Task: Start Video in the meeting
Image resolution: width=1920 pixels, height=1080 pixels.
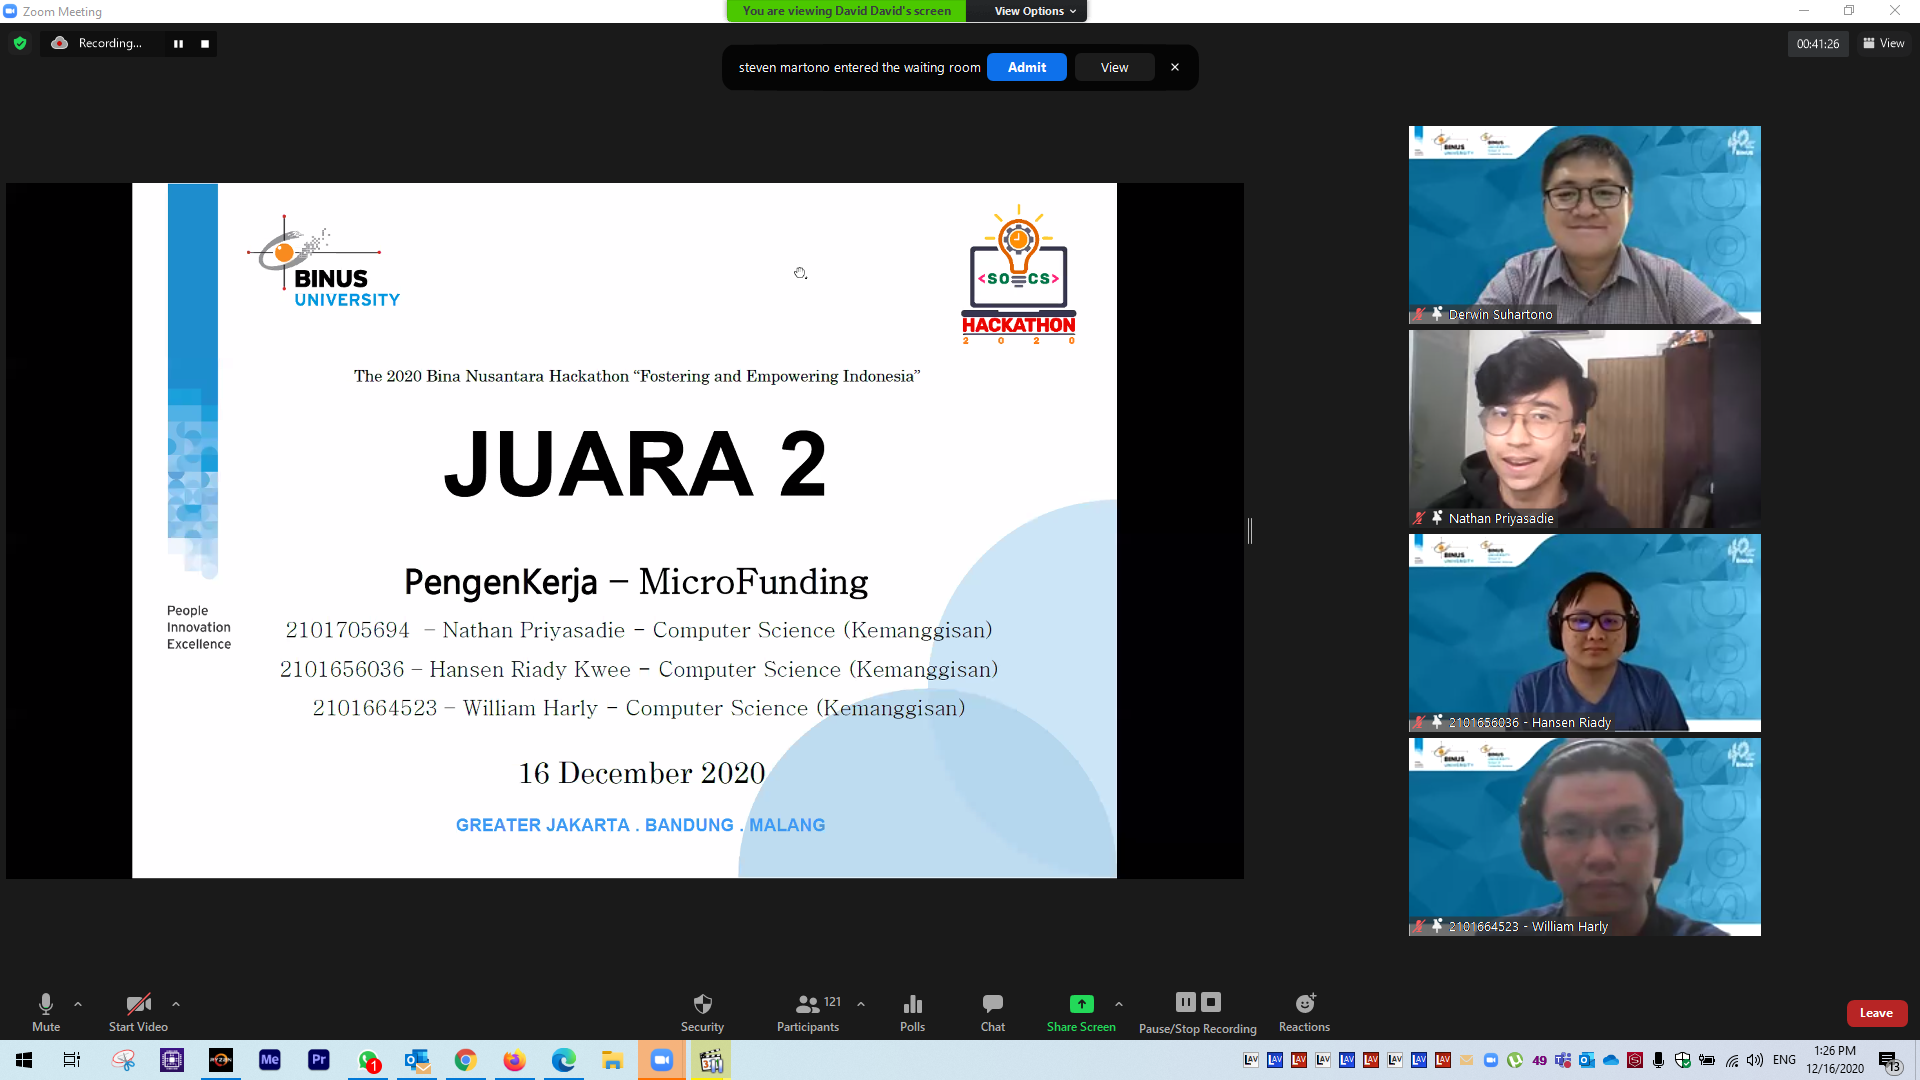Action: (138, 1012)
